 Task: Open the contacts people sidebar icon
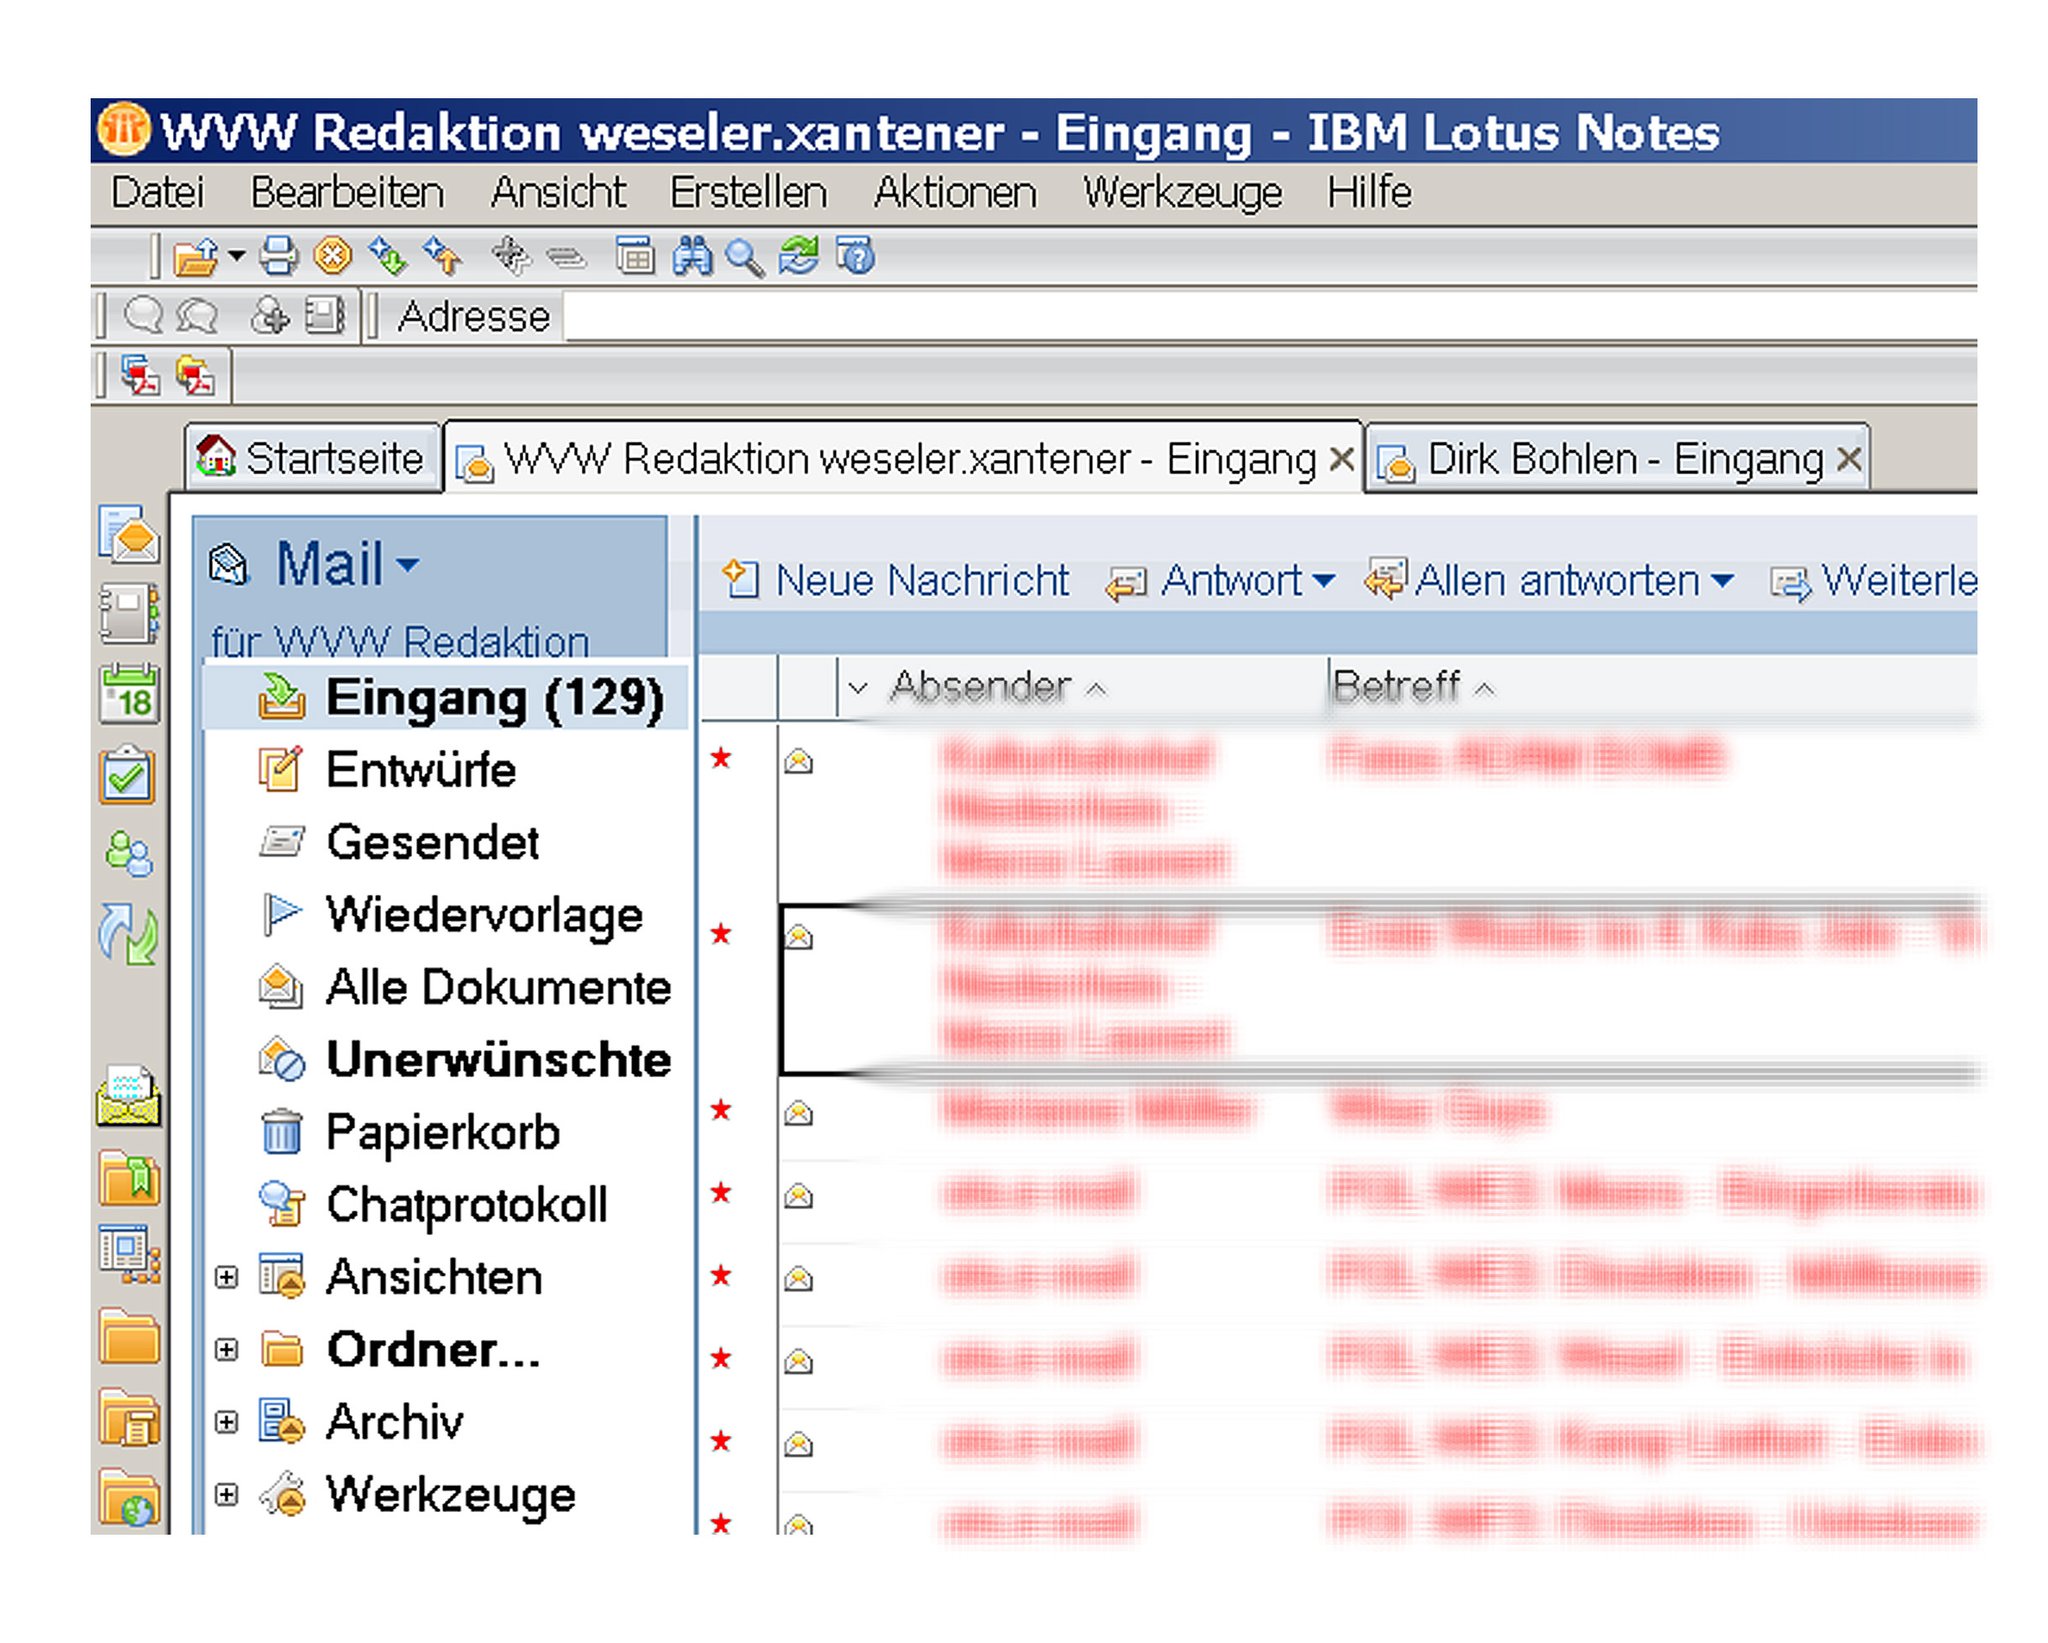129,855
